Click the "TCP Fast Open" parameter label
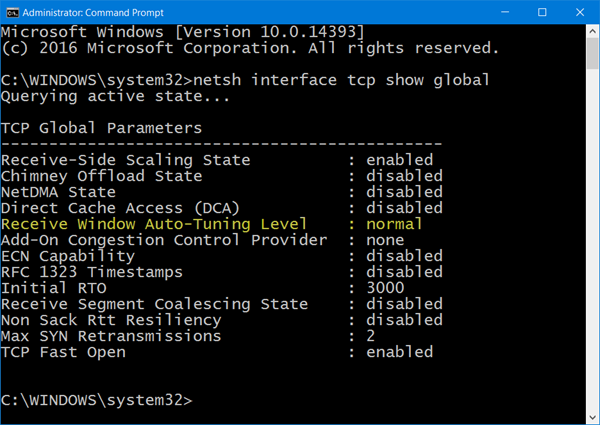 (64, 352)
